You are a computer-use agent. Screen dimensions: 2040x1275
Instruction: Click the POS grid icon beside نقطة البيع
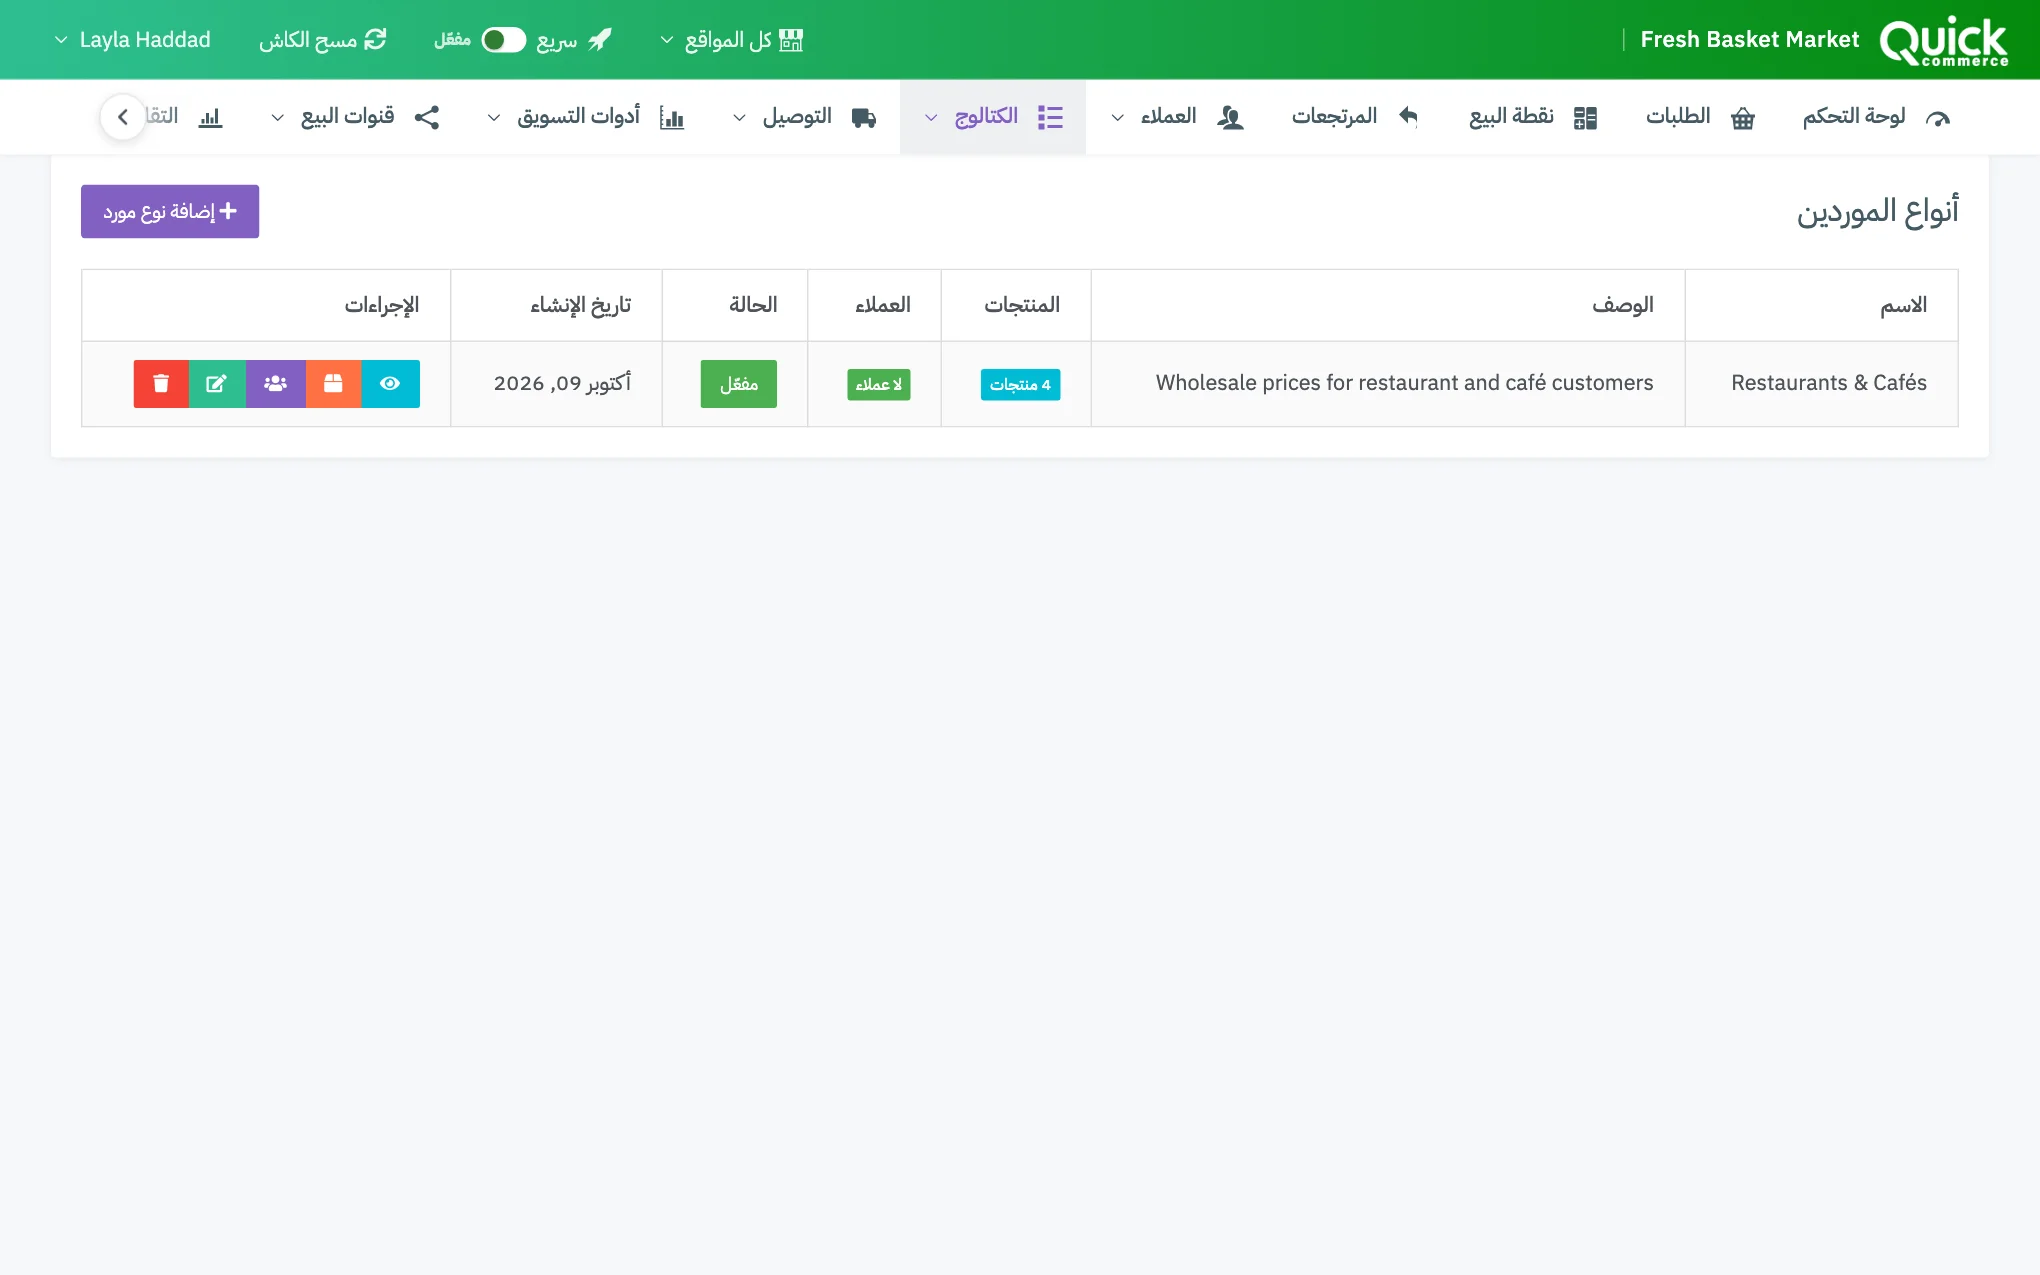pyautogui.click(x=1585, y=118)
